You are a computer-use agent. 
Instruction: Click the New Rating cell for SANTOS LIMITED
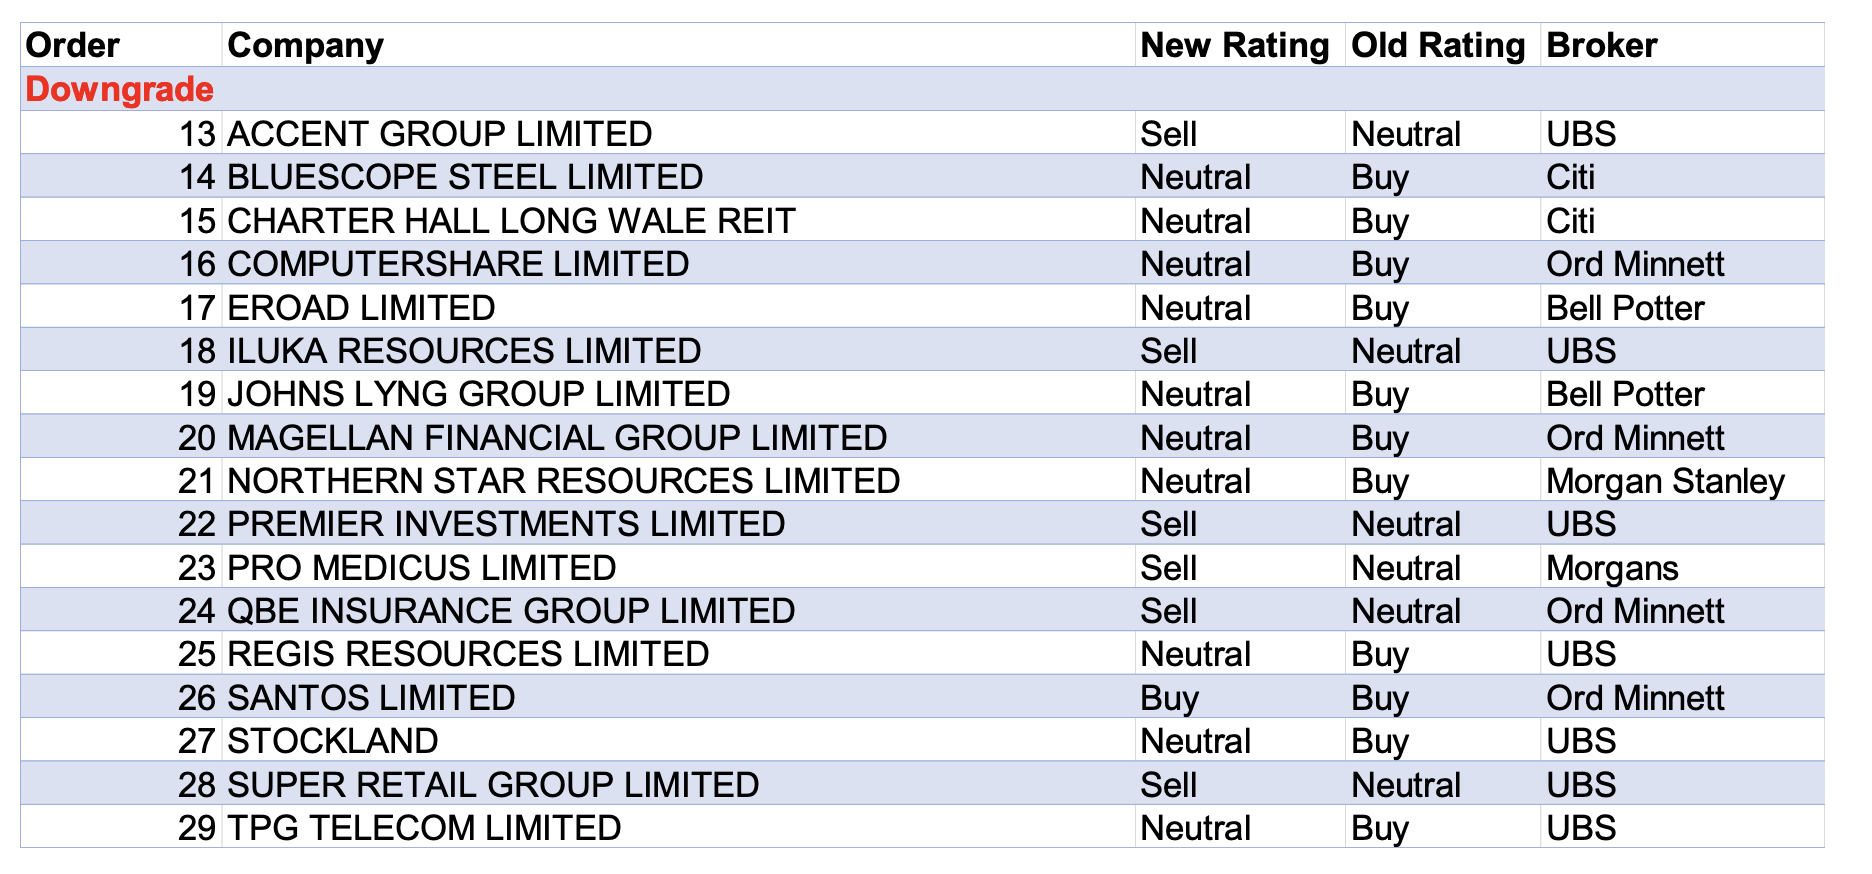pyautogui.click(x=1169, y=698)
